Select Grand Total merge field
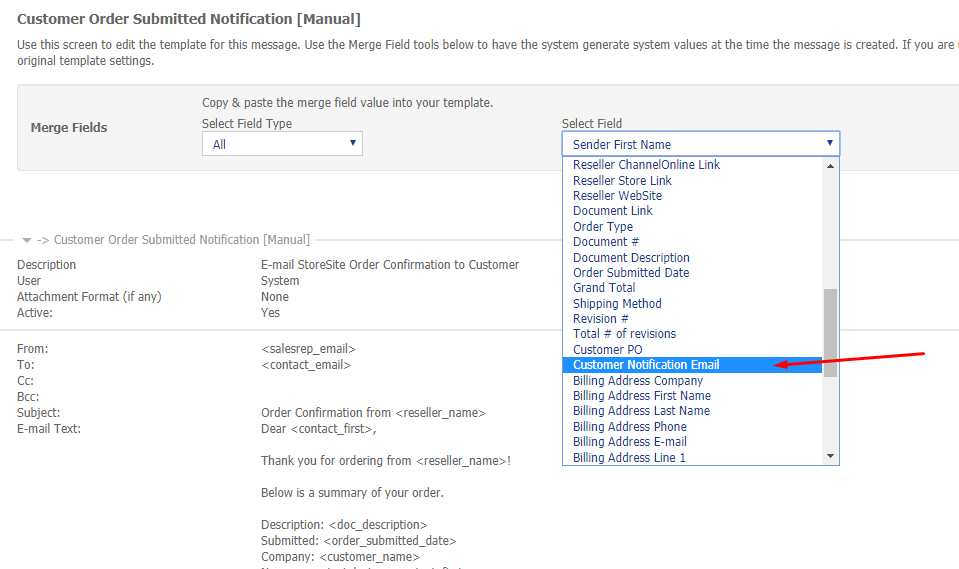 [x=604, y=288]
